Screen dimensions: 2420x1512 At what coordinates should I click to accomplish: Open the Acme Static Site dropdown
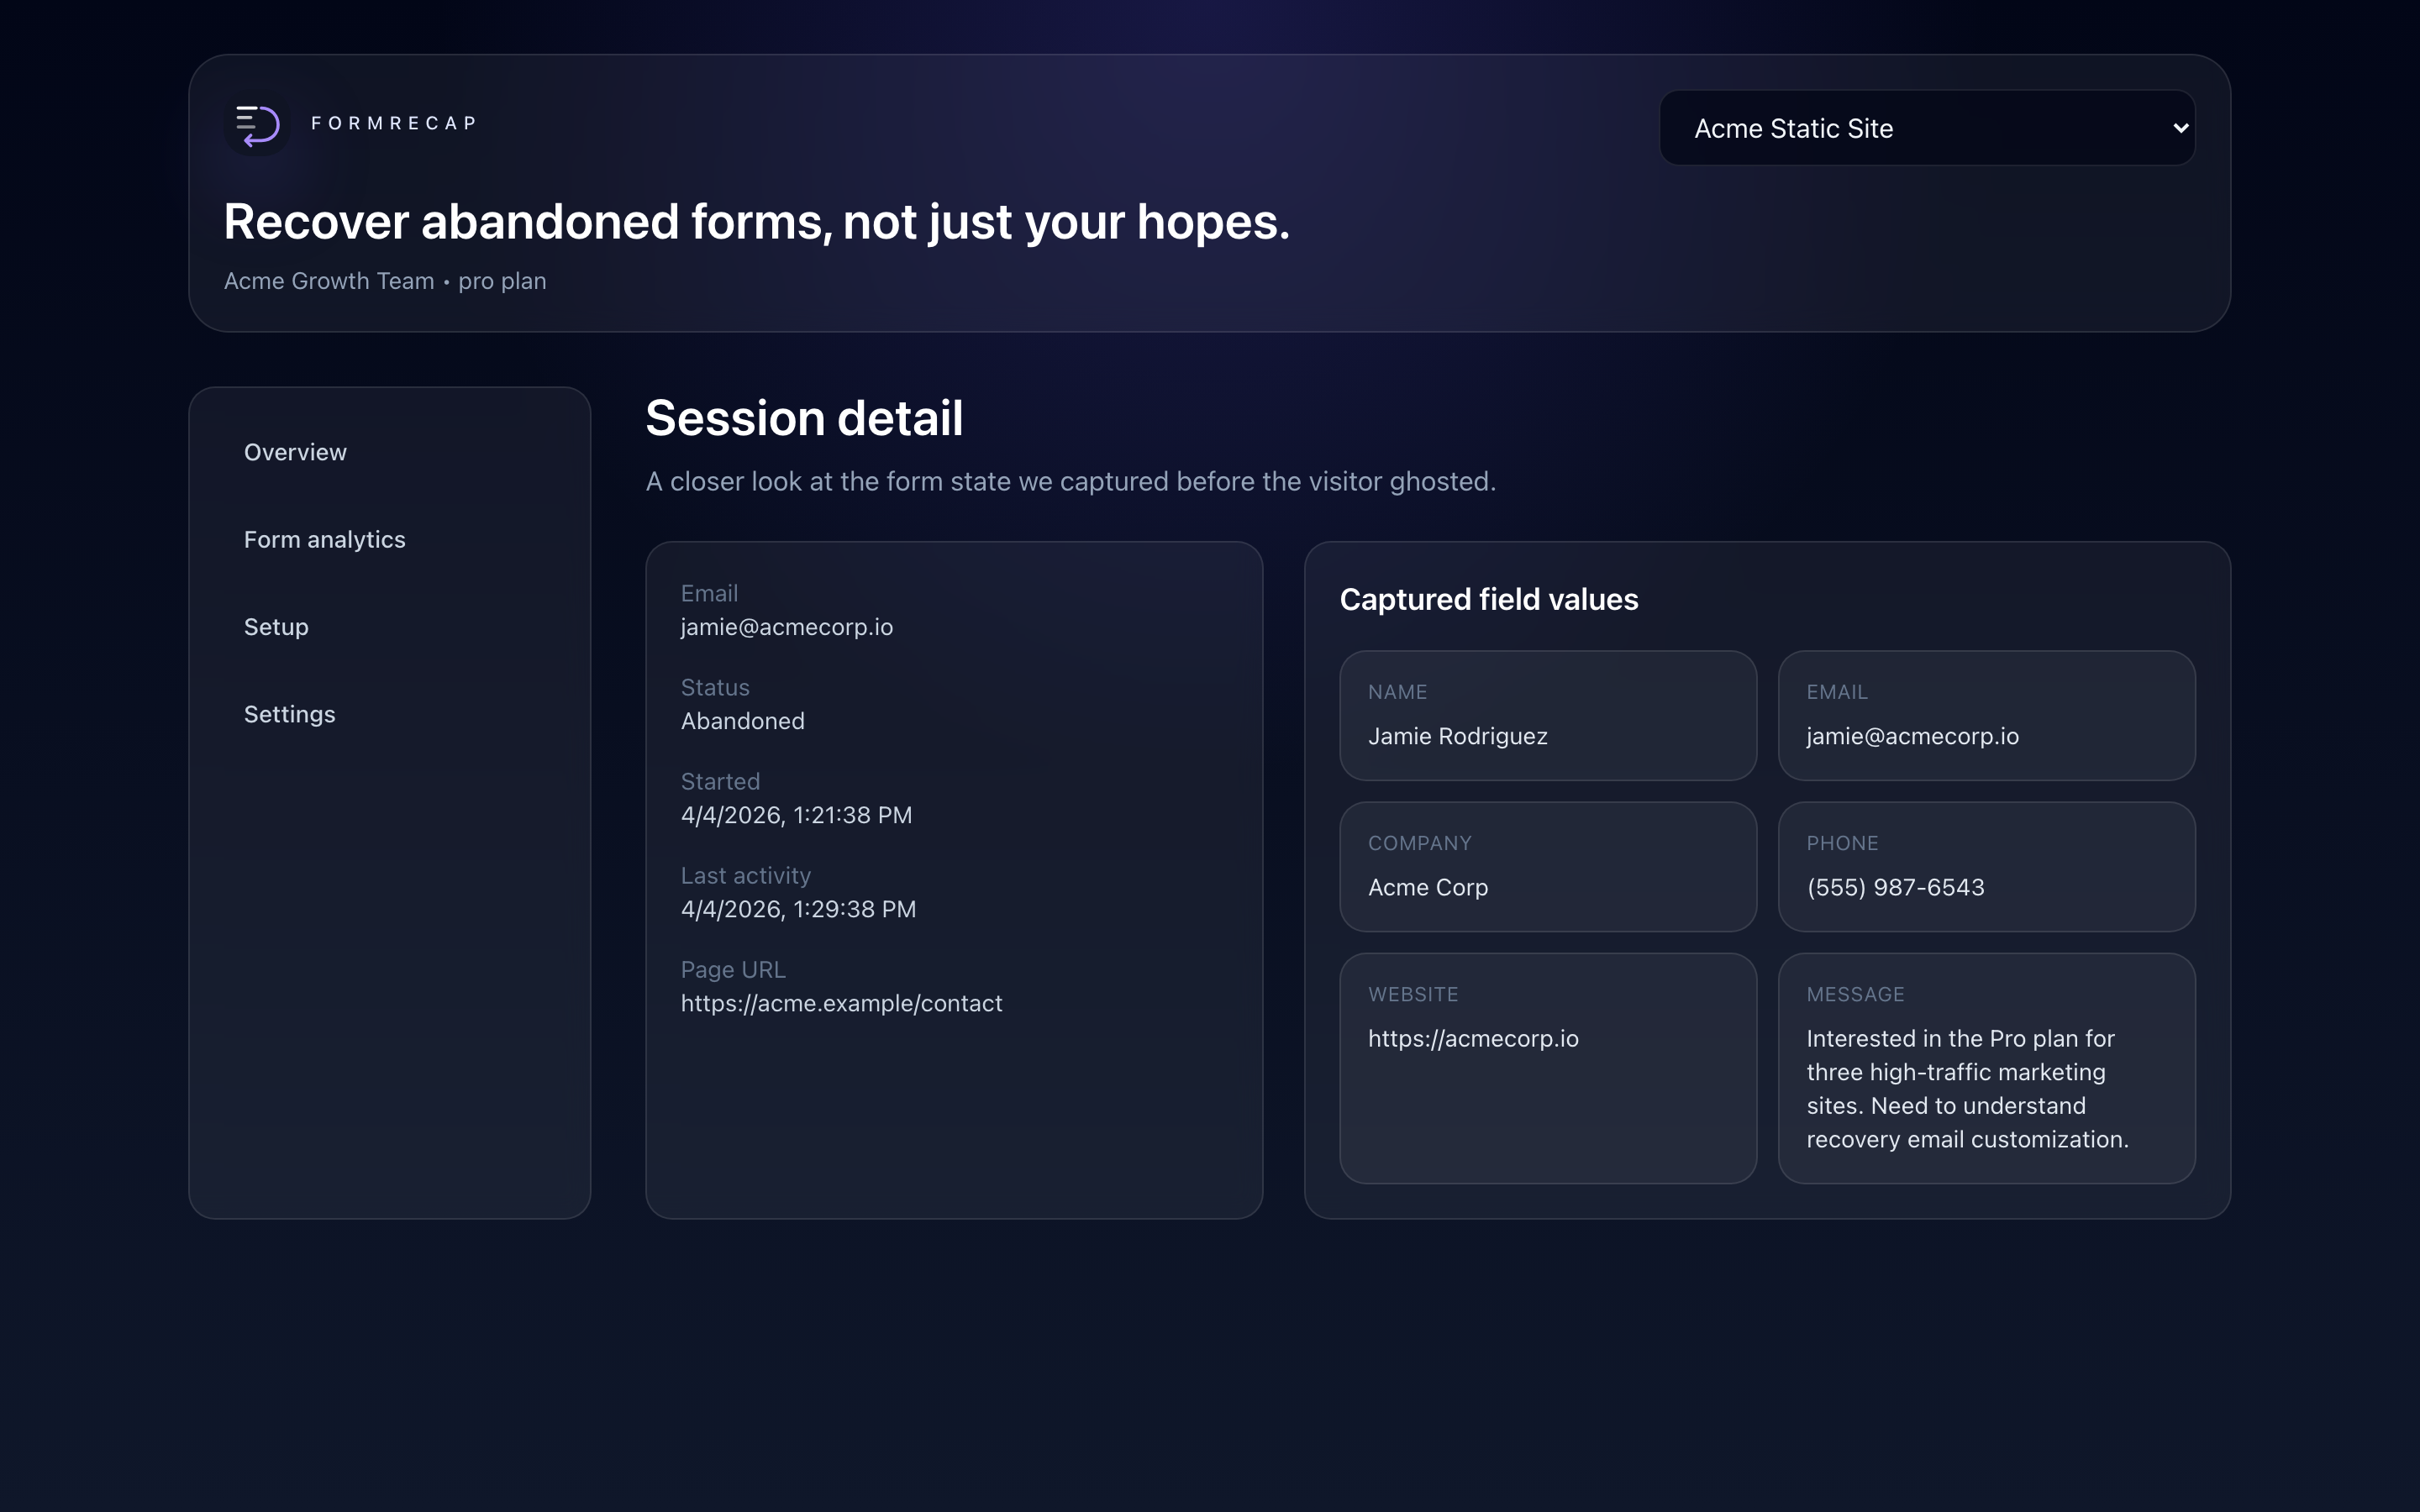click(x=1925, y=128)
